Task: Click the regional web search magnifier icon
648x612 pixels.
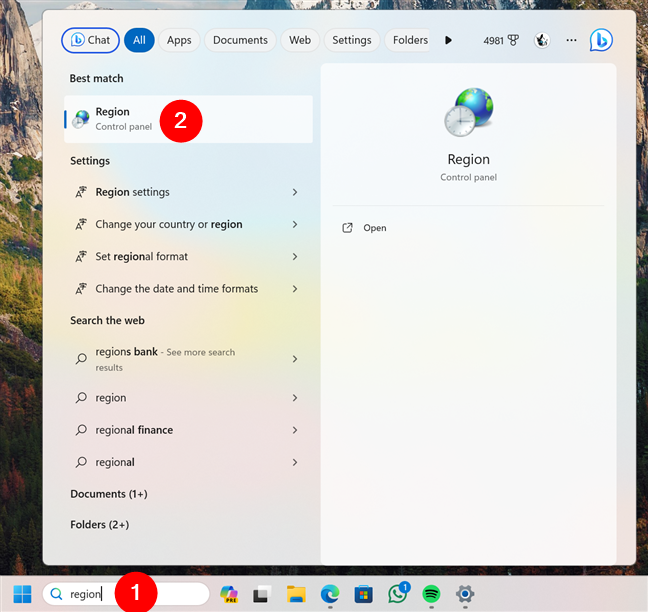Action: (81, 462)
